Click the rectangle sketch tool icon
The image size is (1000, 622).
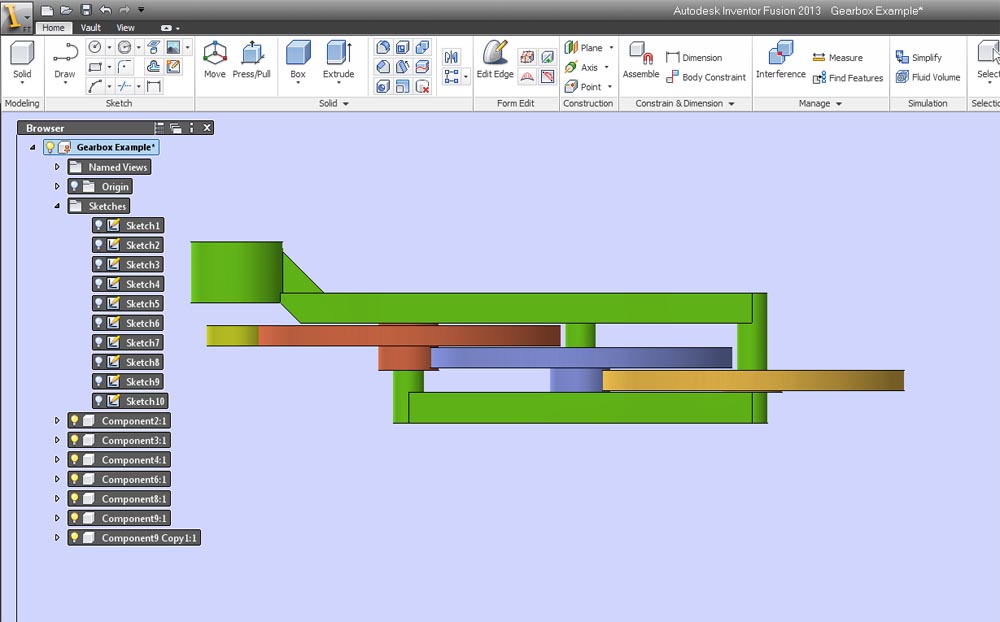(95, 67)
